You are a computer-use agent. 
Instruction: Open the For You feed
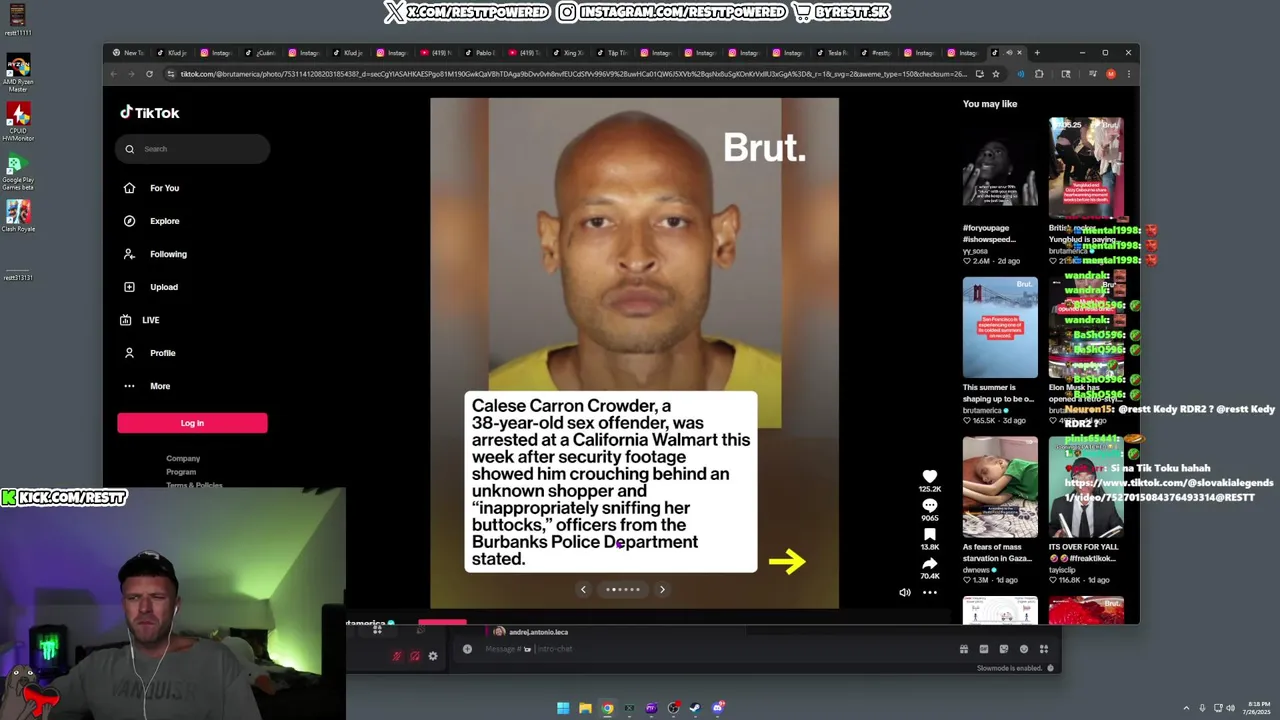152,188
